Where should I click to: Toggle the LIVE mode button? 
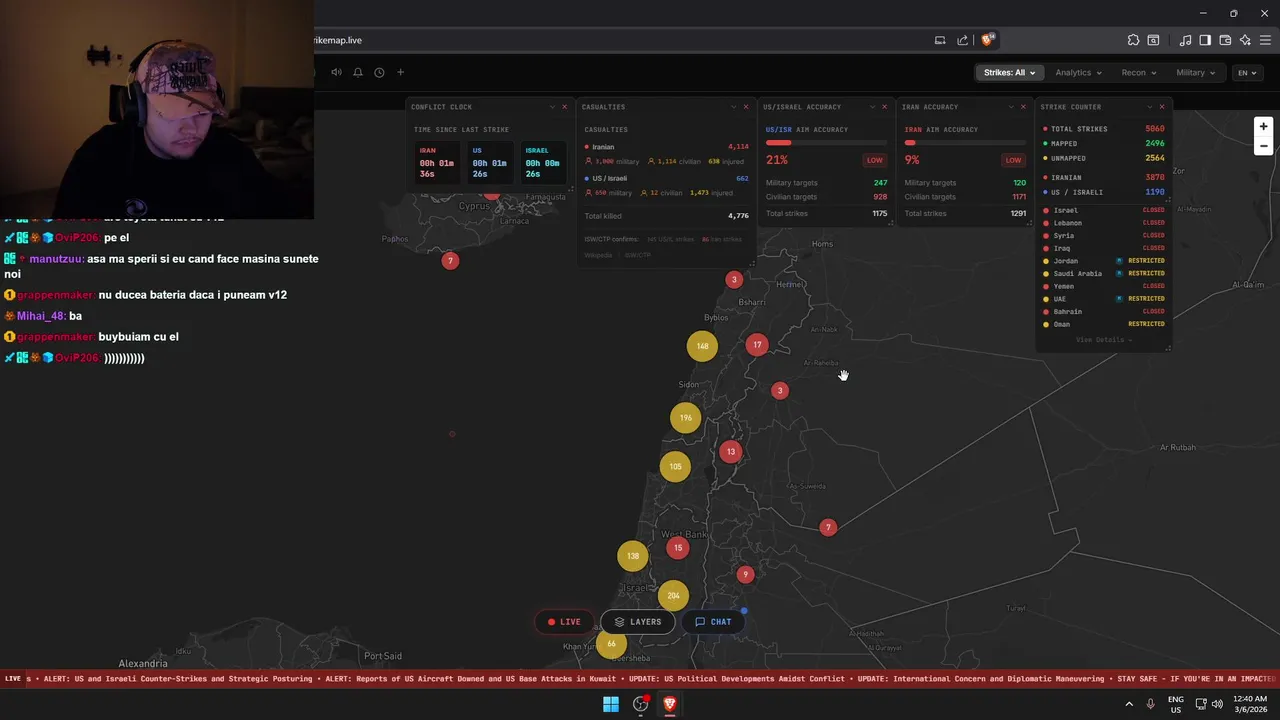(x=564, y=622)
